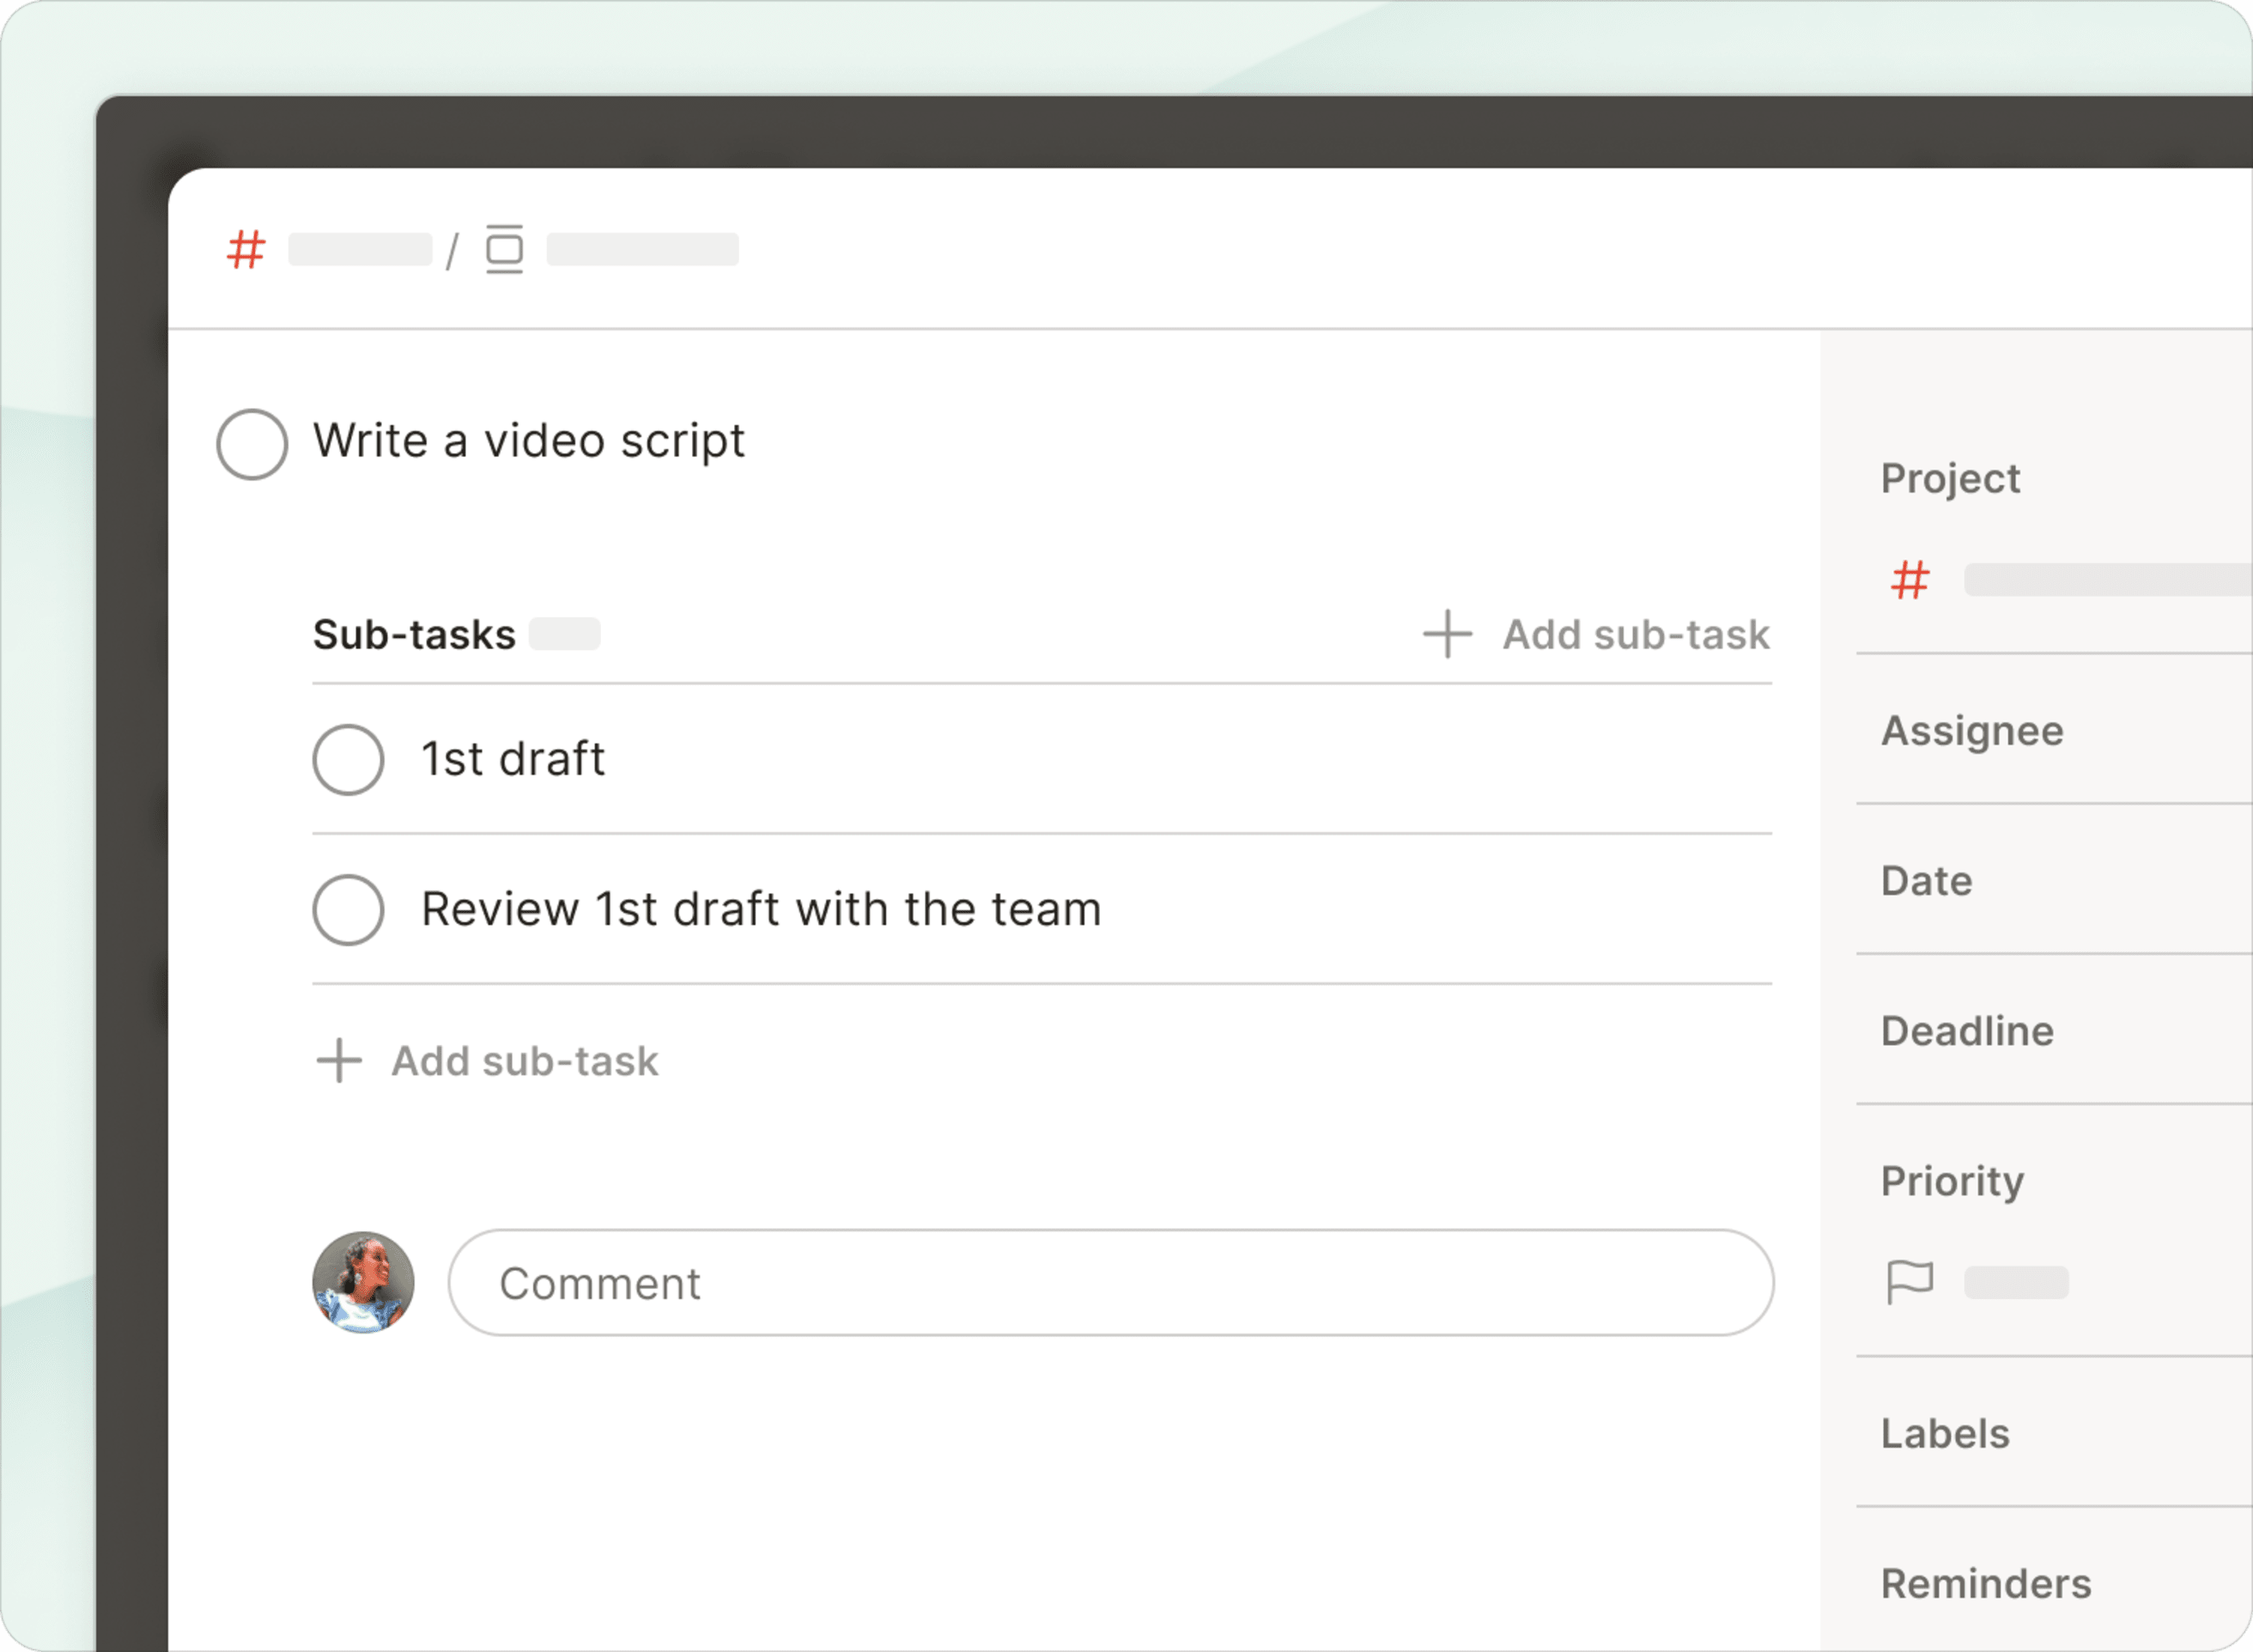
Task: Check off 'Review 1st draft with the team'
Action: (x=348, y=909)
